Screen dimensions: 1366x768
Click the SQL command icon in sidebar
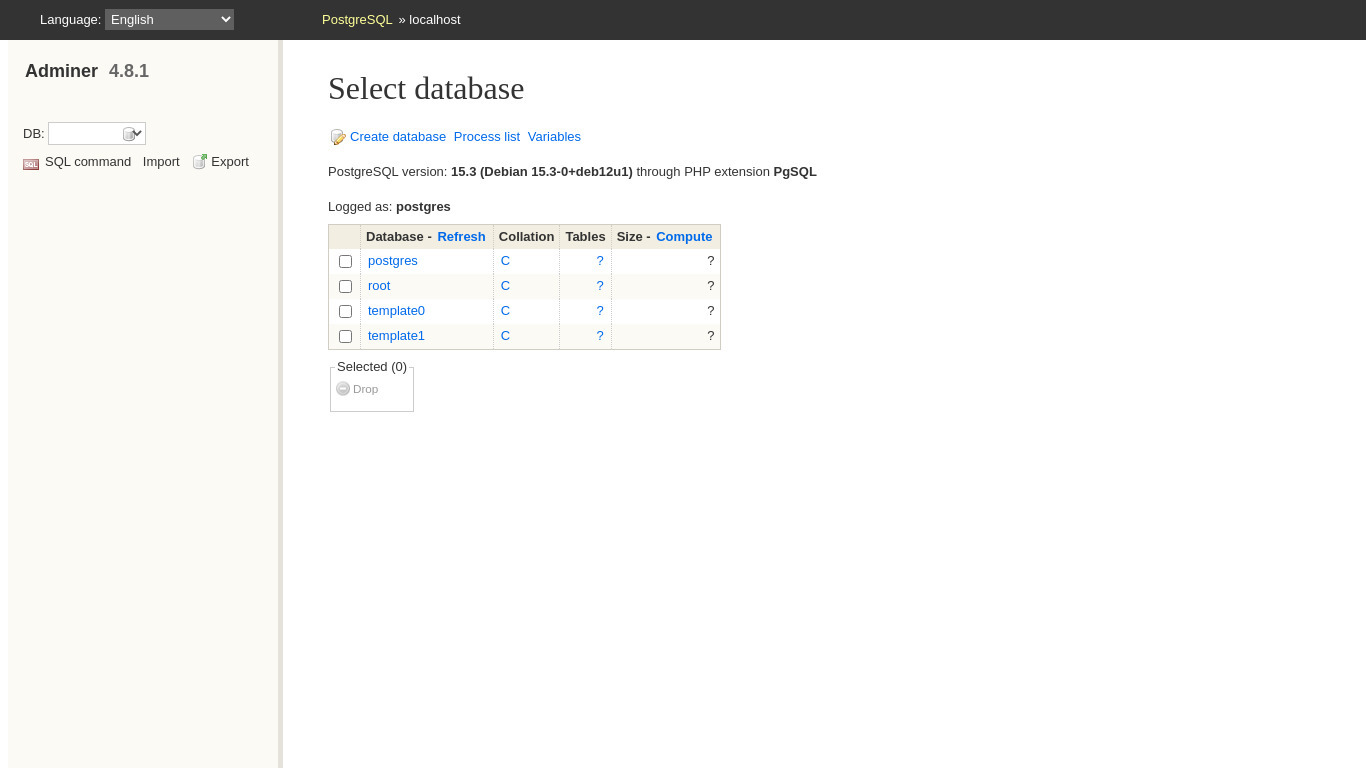(31, 163)
